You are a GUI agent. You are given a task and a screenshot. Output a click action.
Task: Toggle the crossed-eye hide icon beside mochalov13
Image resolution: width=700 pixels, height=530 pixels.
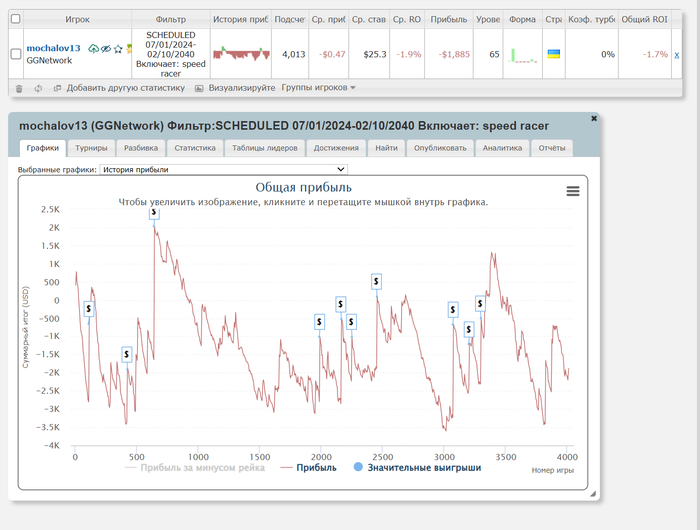[x=106, y=49]
